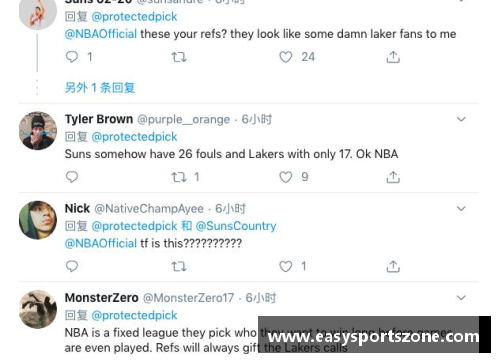500x362 pixels.
Task: Open MonsterZero's profile avatar
Action: point(38,309)
